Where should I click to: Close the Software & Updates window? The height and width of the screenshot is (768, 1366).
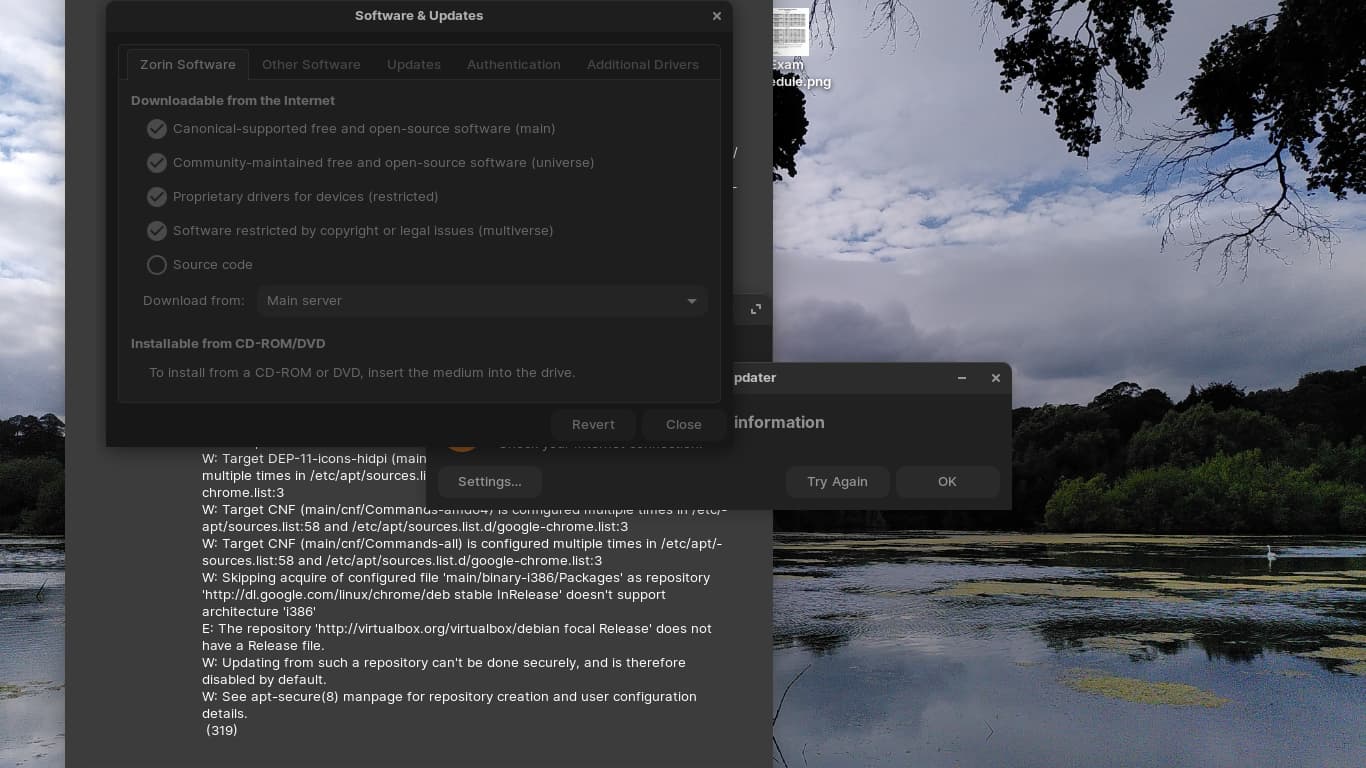716,16
